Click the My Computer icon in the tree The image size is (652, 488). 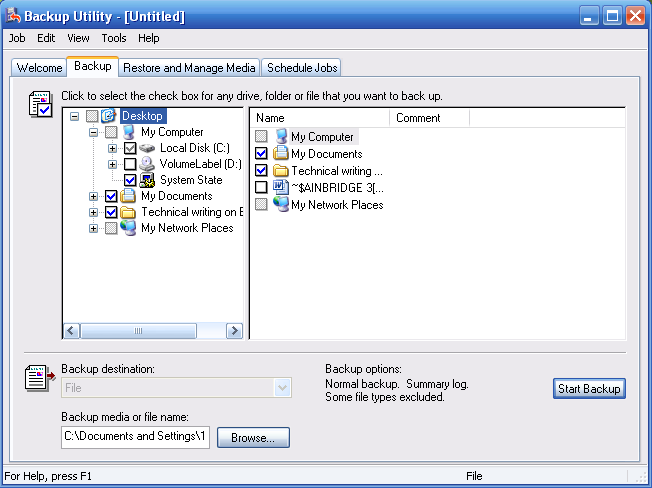pos(129,132)
